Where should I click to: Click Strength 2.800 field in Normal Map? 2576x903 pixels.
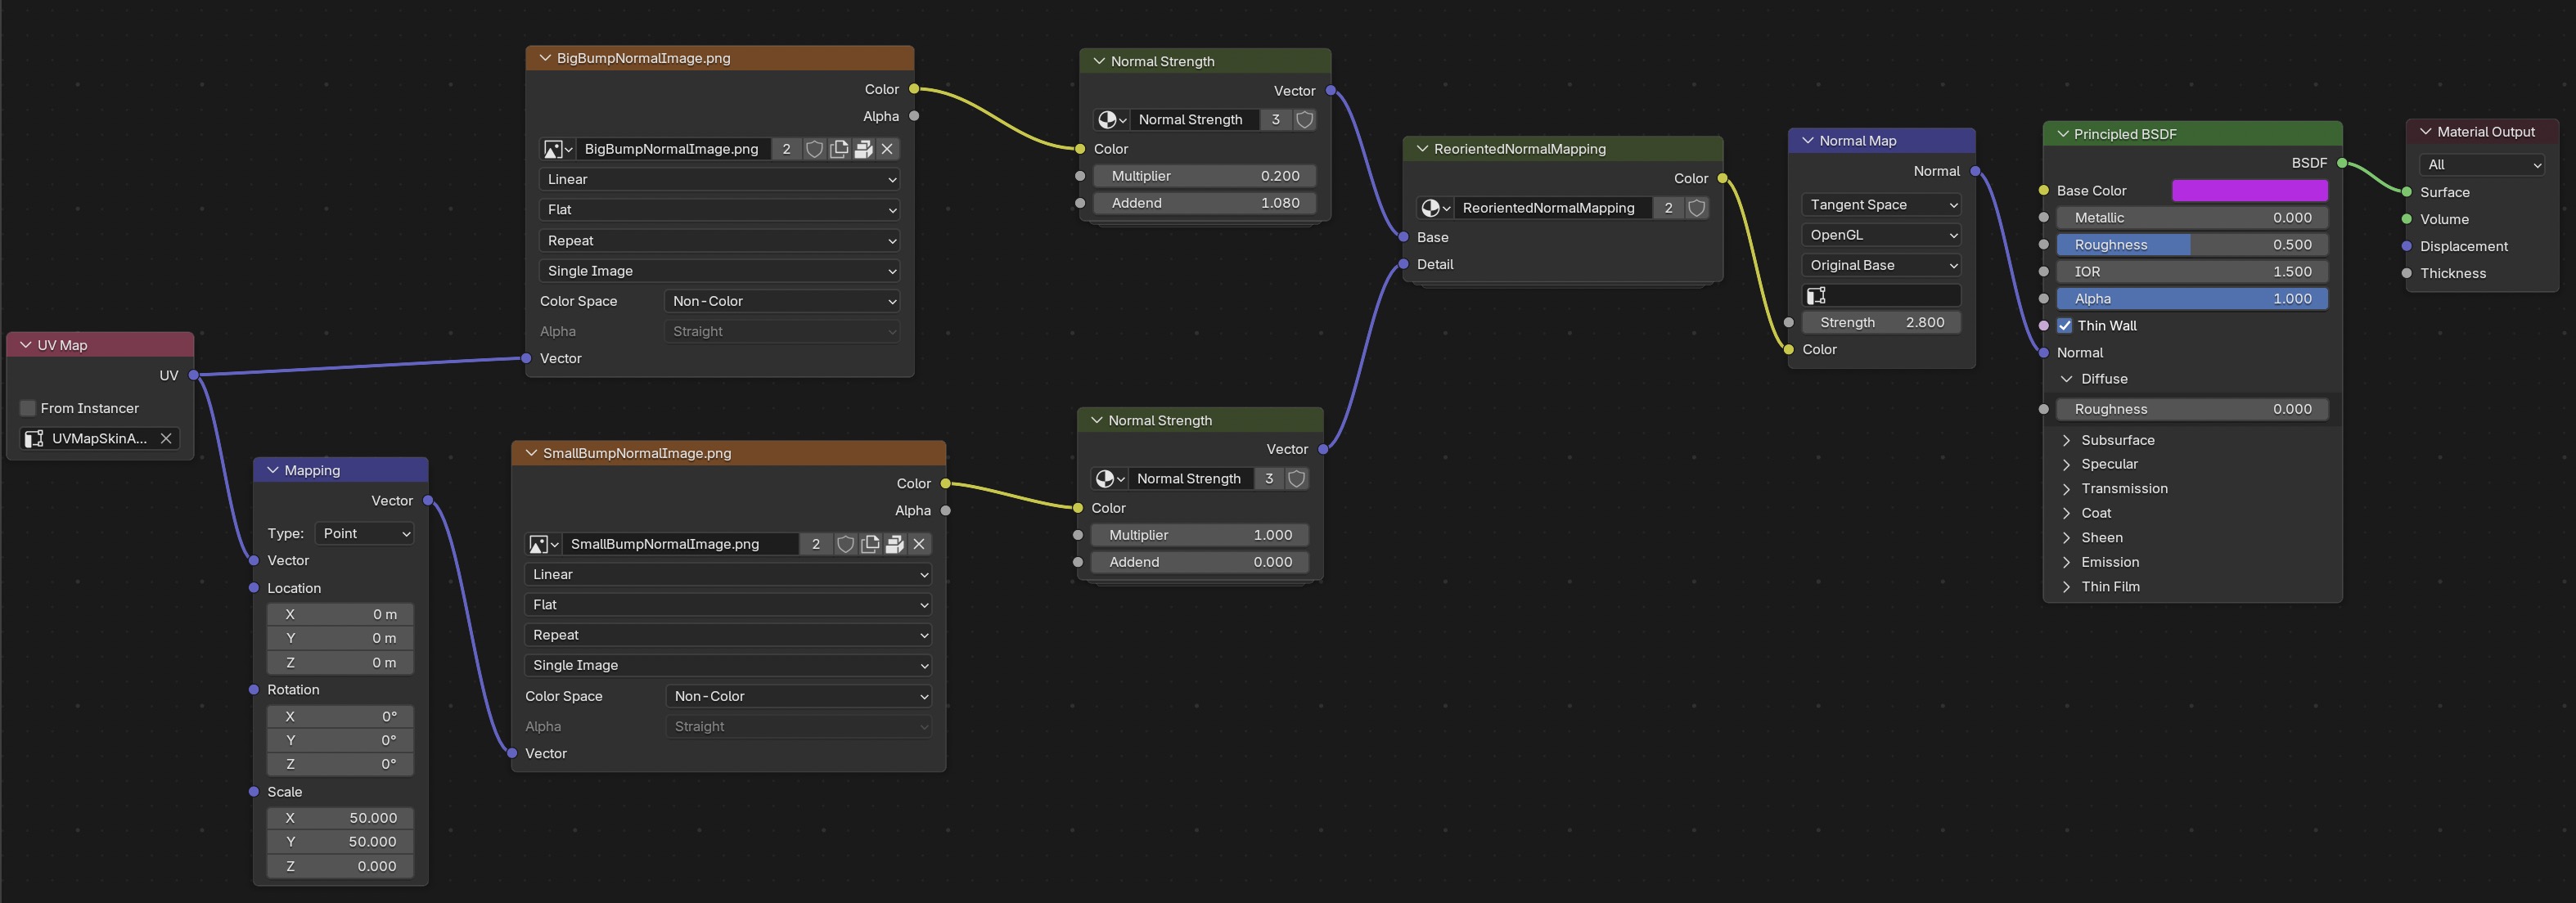pyautogui.click(x=1881, y=323)
